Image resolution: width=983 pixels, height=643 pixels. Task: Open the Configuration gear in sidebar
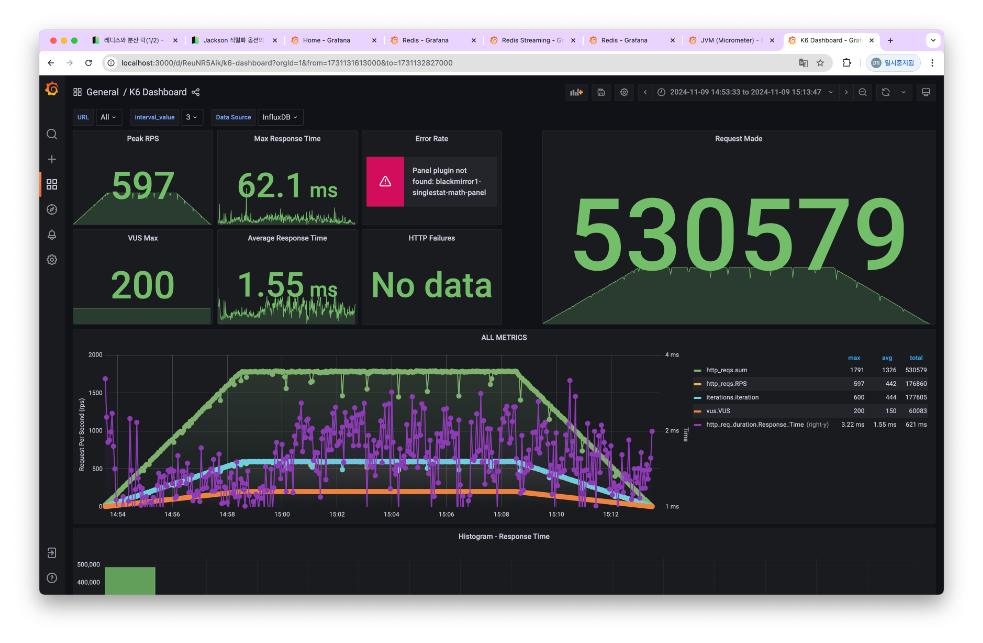(52, 260)
